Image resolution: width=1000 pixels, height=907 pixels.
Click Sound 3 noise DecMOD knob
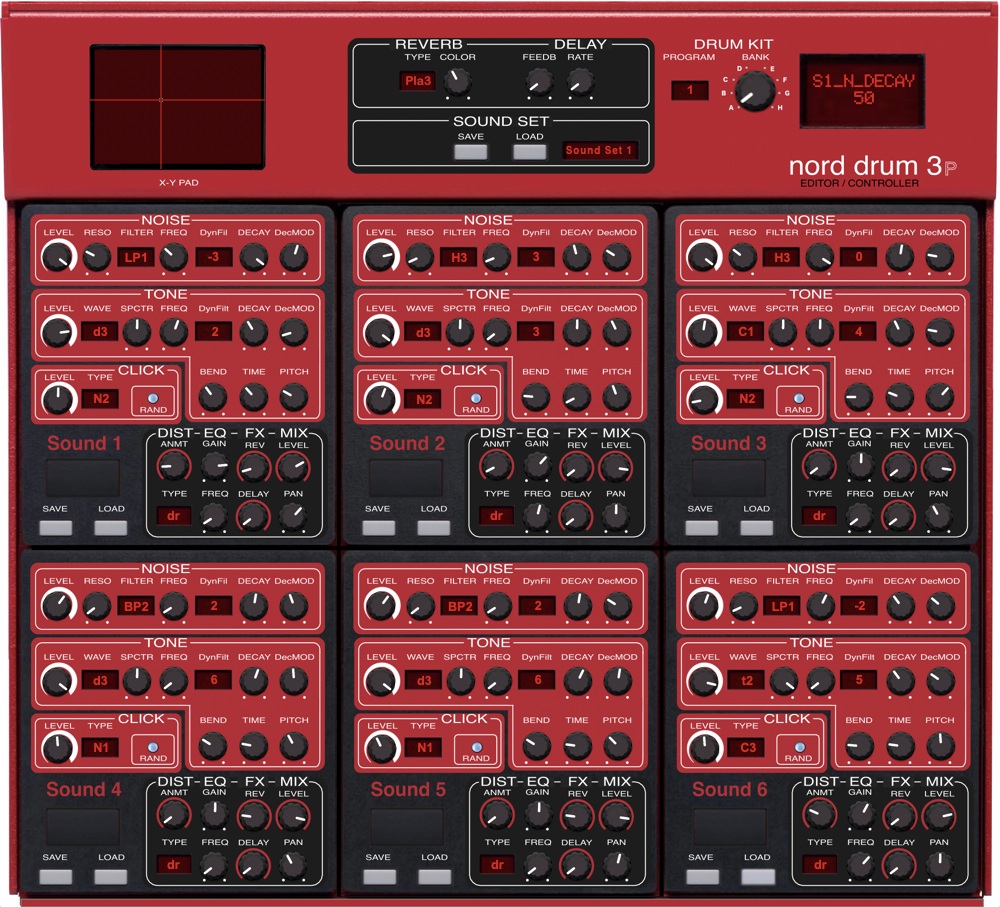click(x=939, y=258)
